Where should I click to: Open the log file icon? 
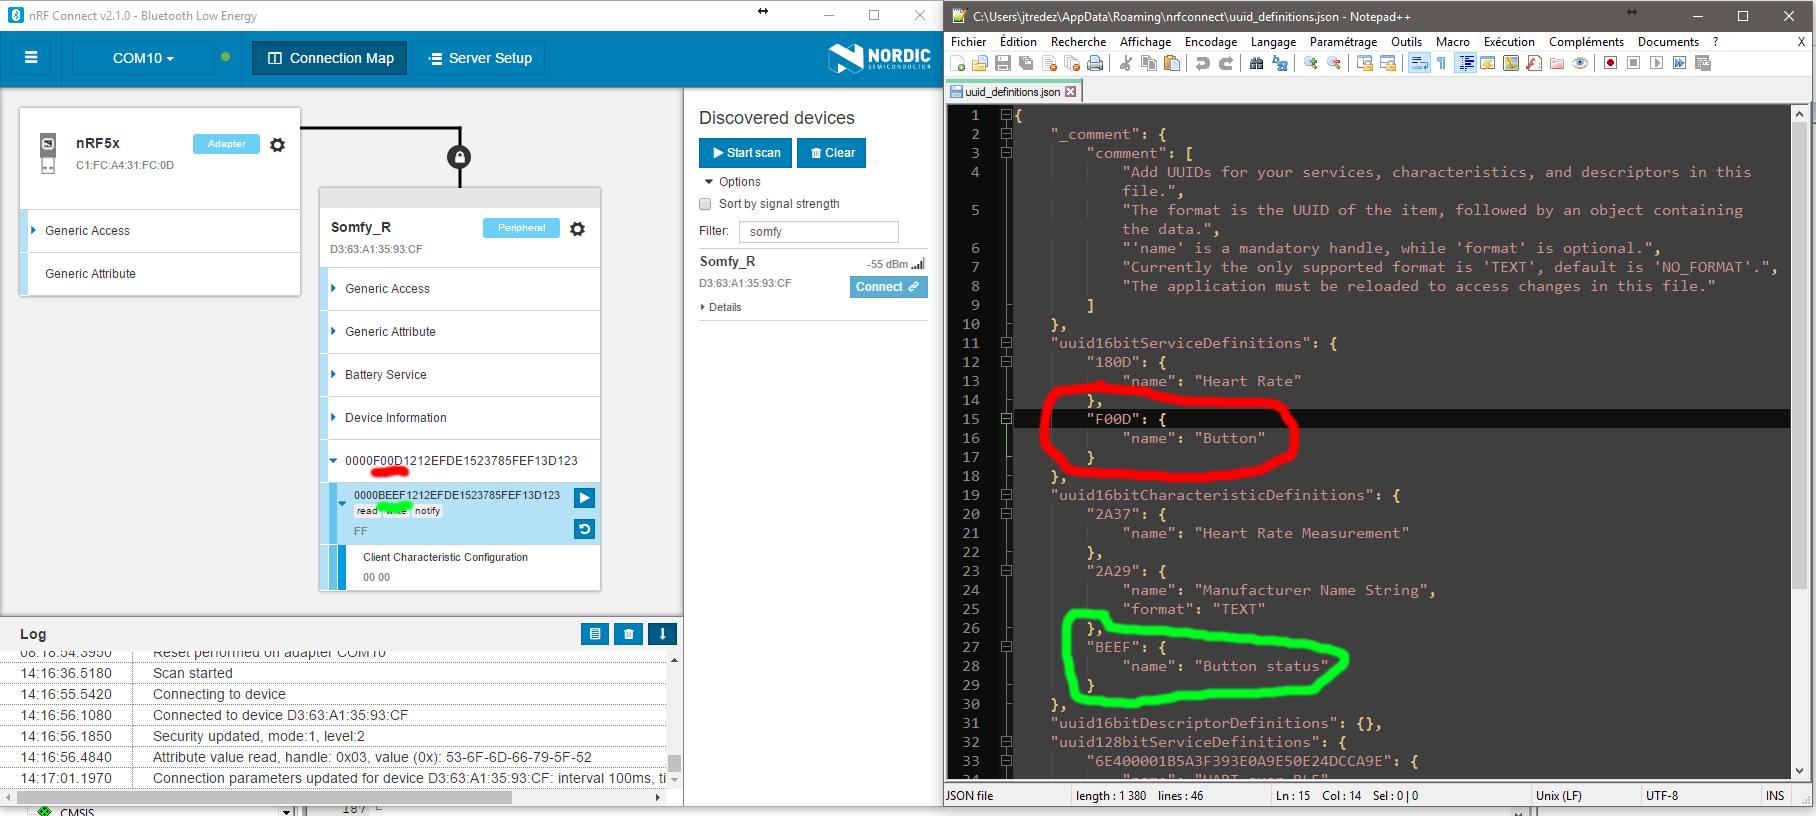595,633
